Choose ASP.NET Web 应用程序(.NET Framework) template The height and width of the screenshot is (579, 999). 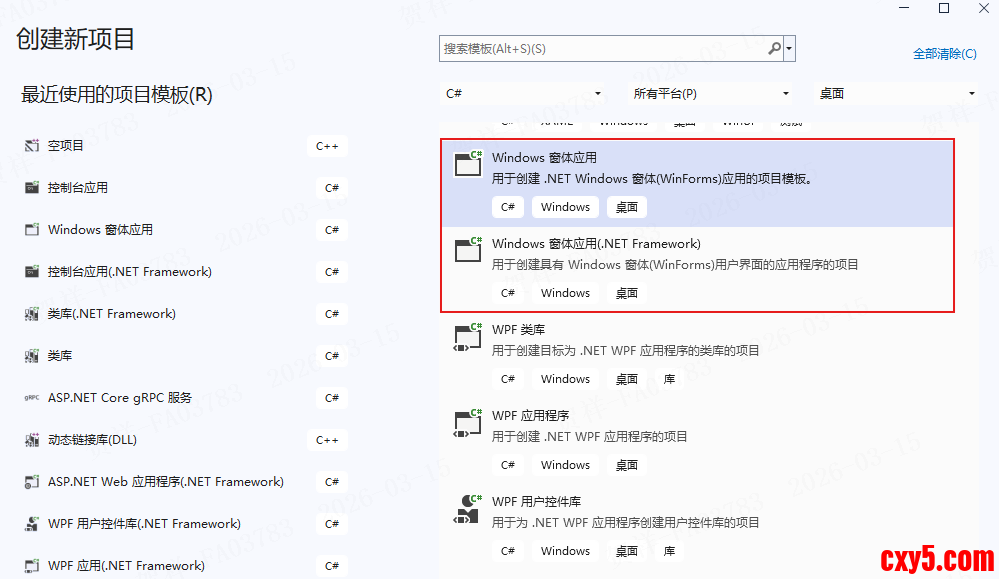(x=185, y=482)
